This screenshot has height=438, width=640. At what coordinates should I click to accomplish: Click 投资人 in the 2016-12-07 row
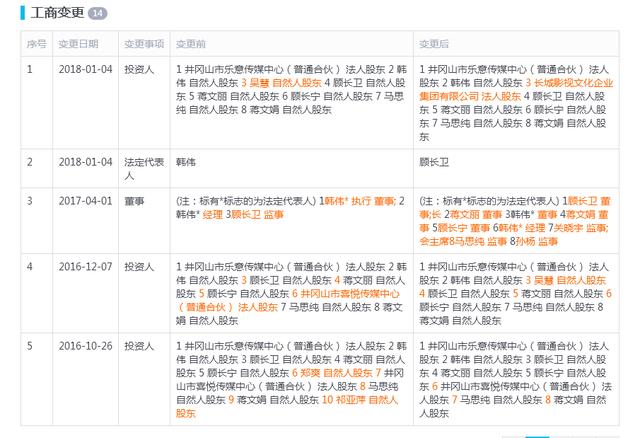(139, 267)
